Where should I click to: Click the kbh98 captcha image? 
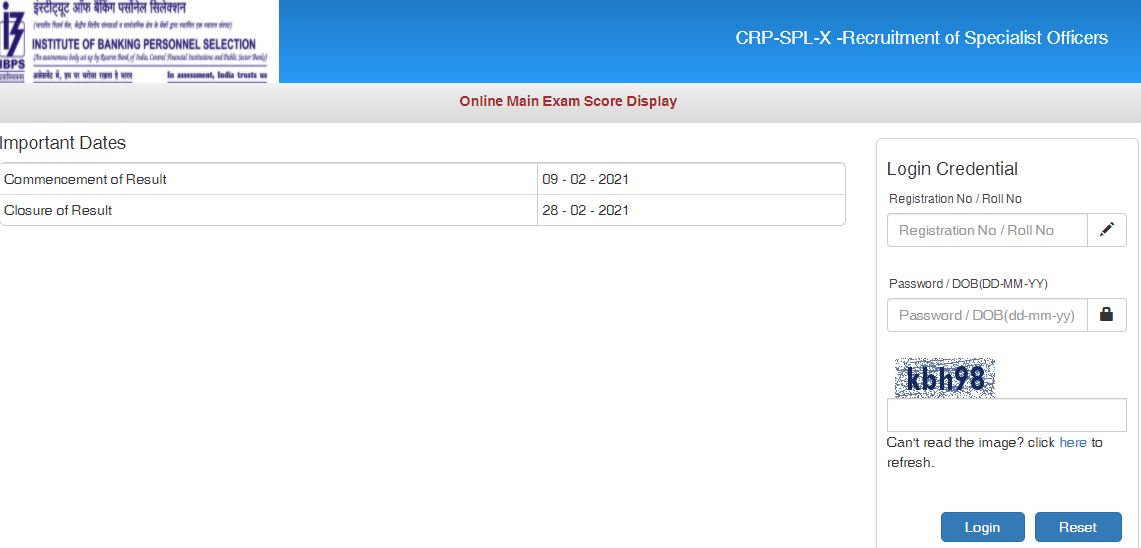pos(945,378)
